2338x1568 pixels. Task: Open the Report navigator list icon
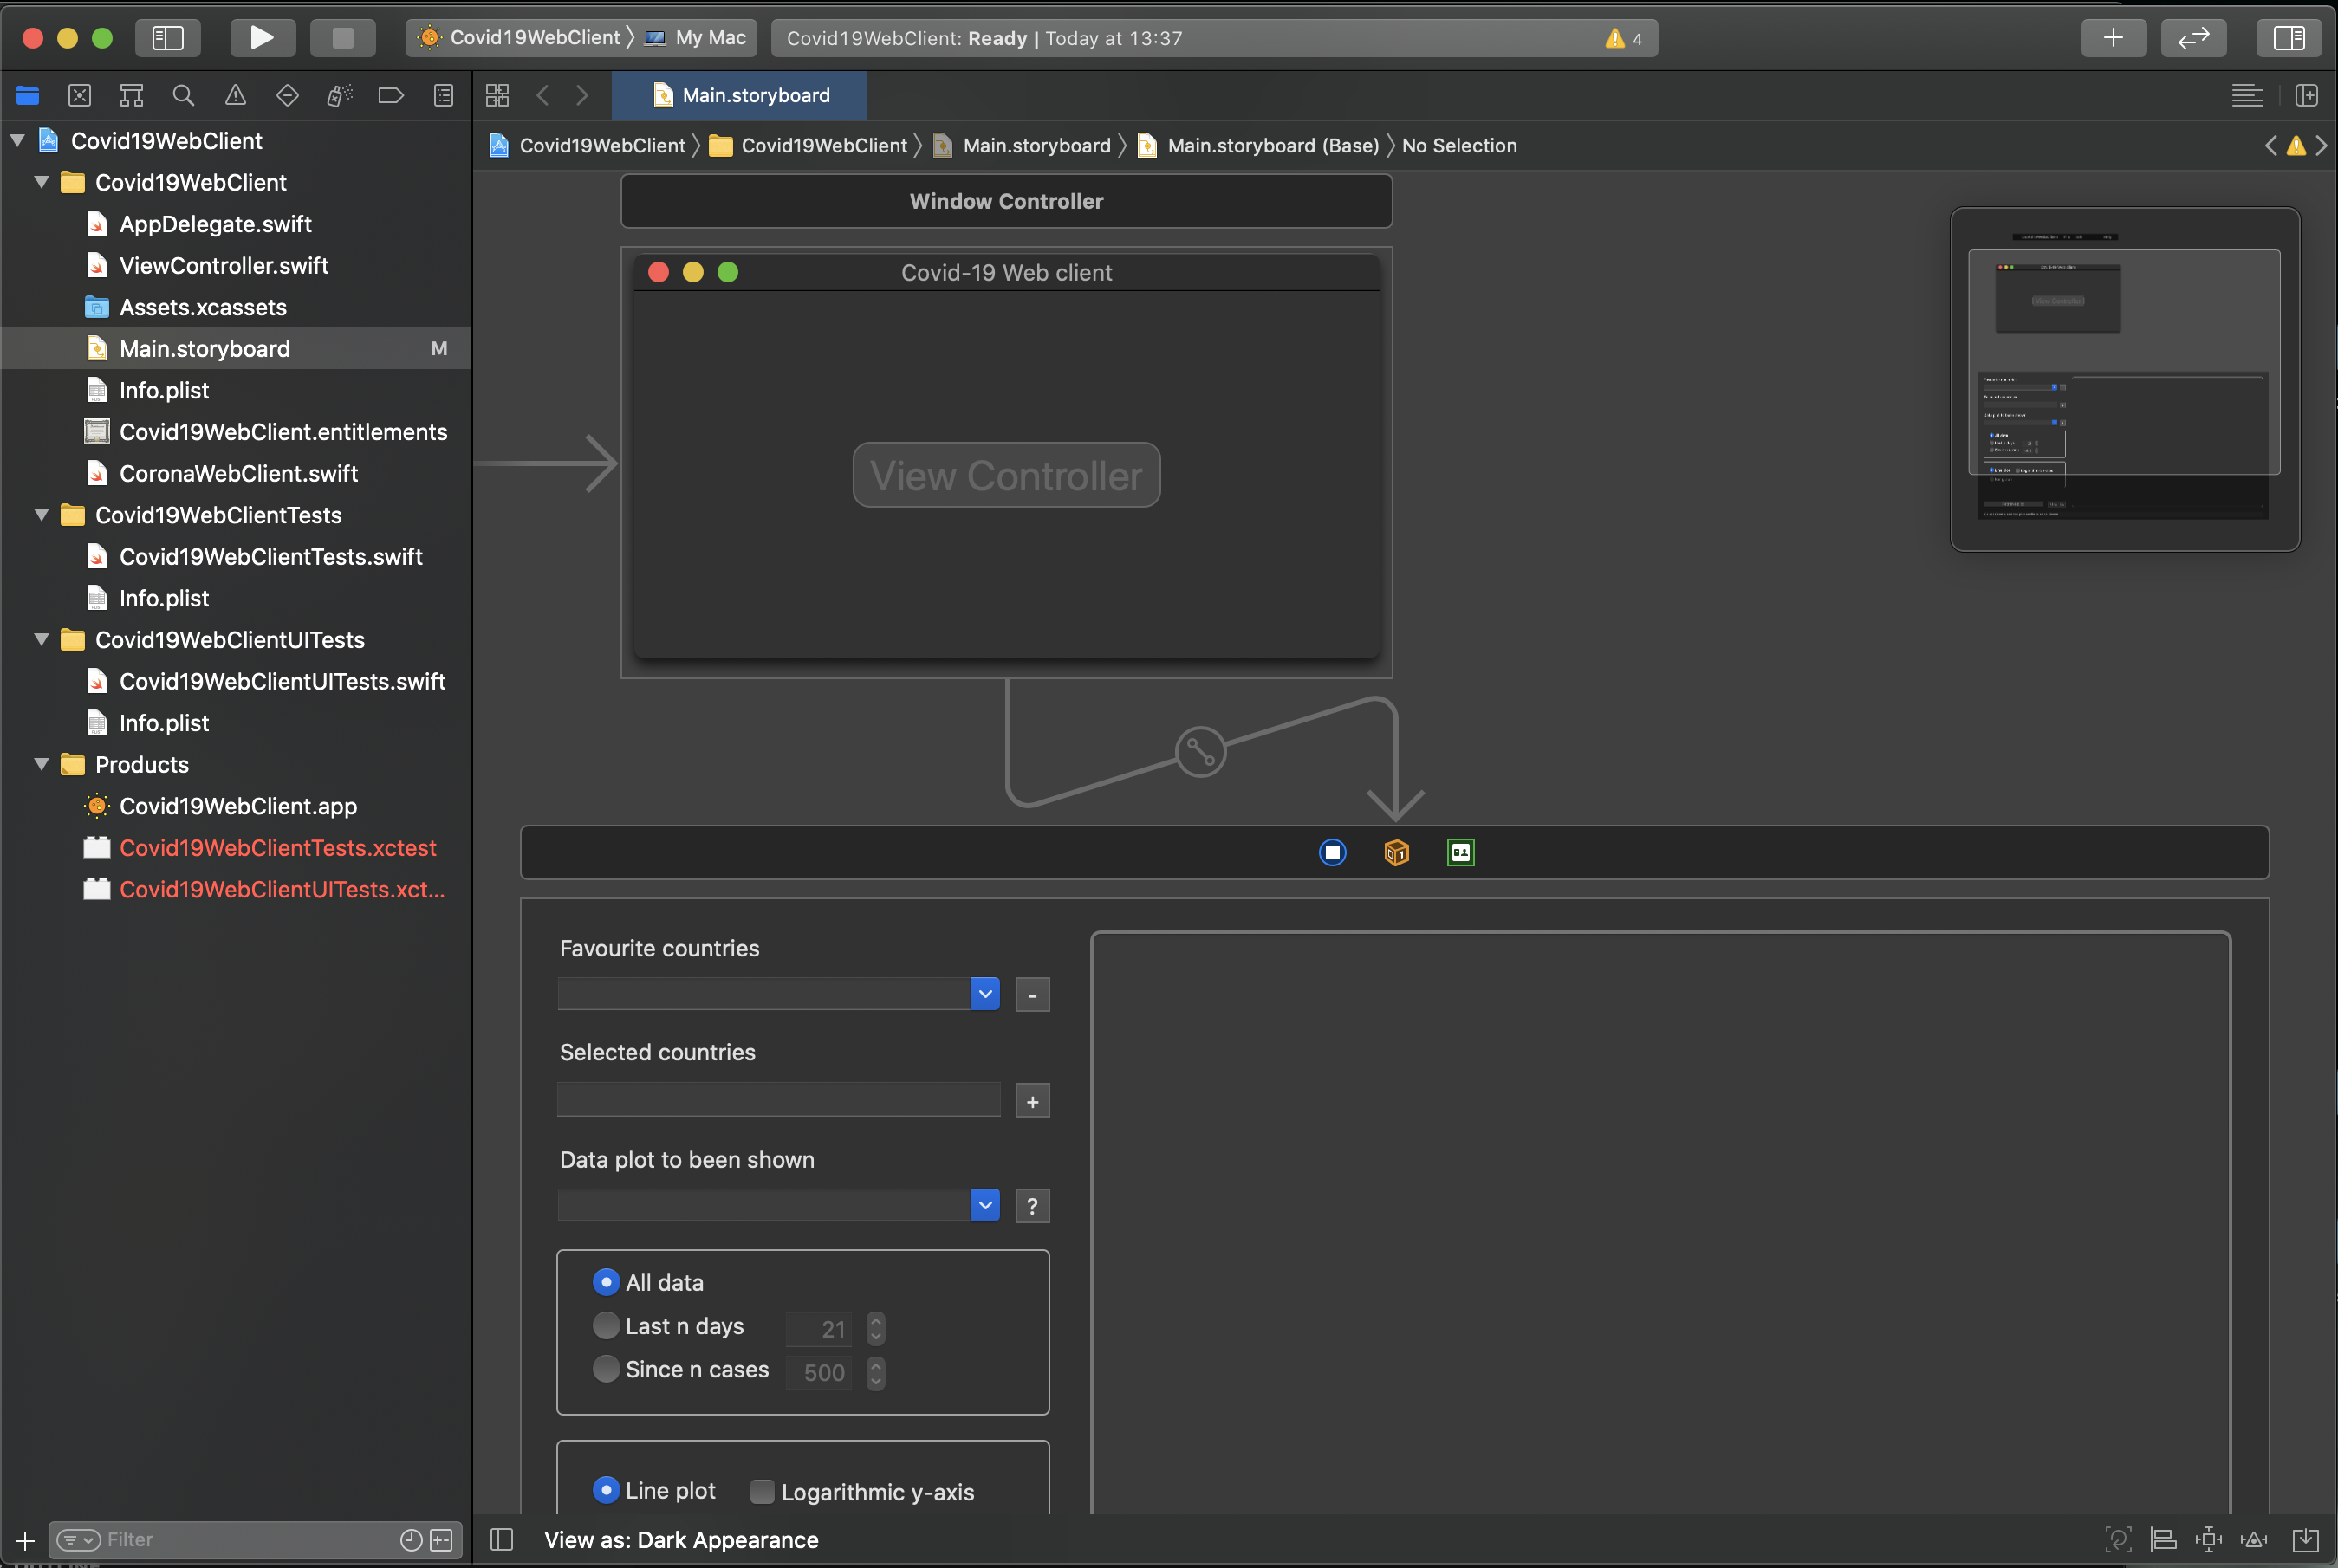click(x=443, y=95)
